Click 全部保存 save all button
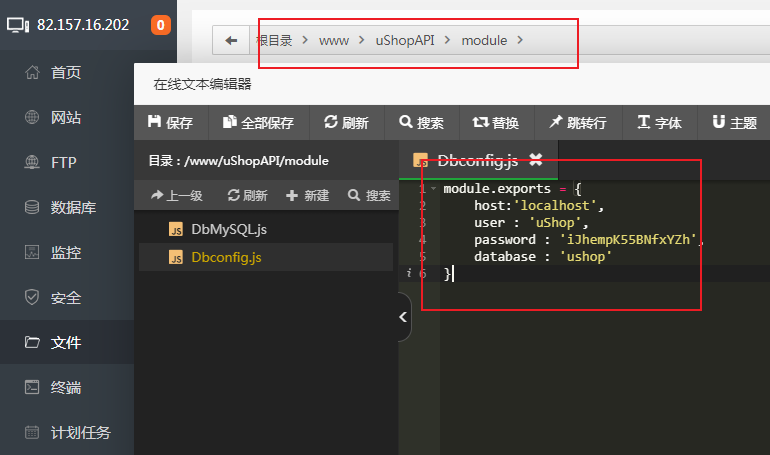 coord(258,123)
